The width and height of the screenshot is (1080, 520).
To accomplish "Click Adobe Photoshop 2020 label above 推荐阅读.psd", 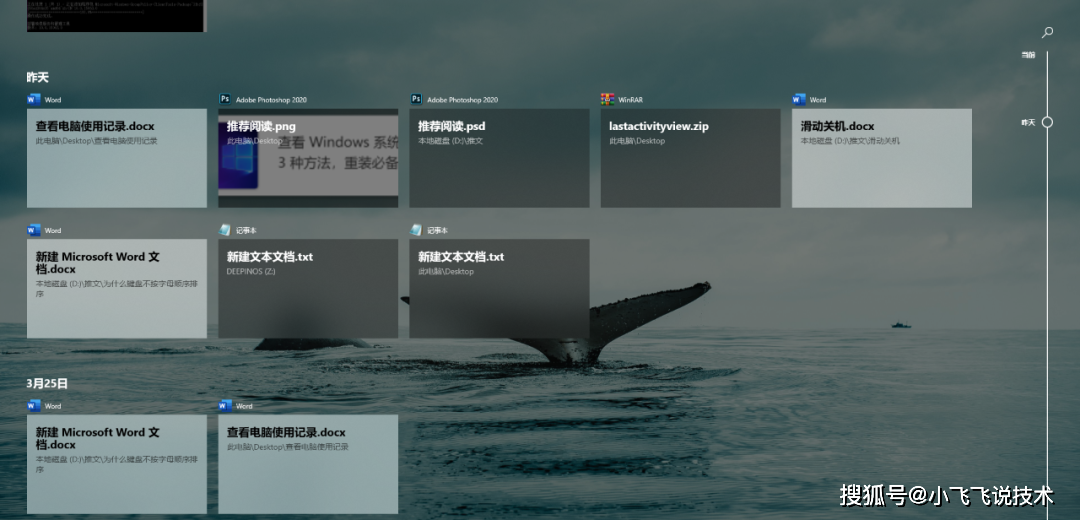I will click(x=462, y=100).
